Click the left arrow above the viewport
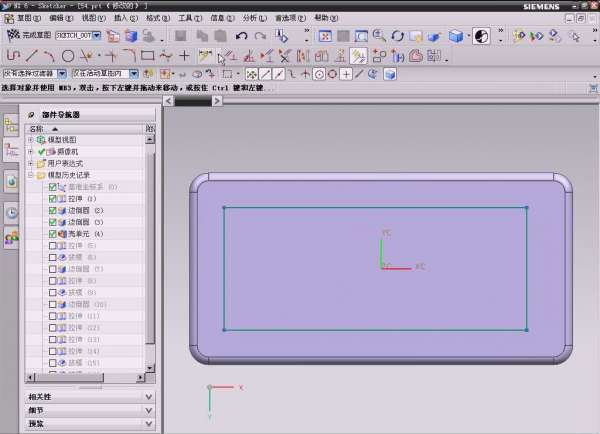This screenshot has height=434, width=600. click(x=168, y=101)
